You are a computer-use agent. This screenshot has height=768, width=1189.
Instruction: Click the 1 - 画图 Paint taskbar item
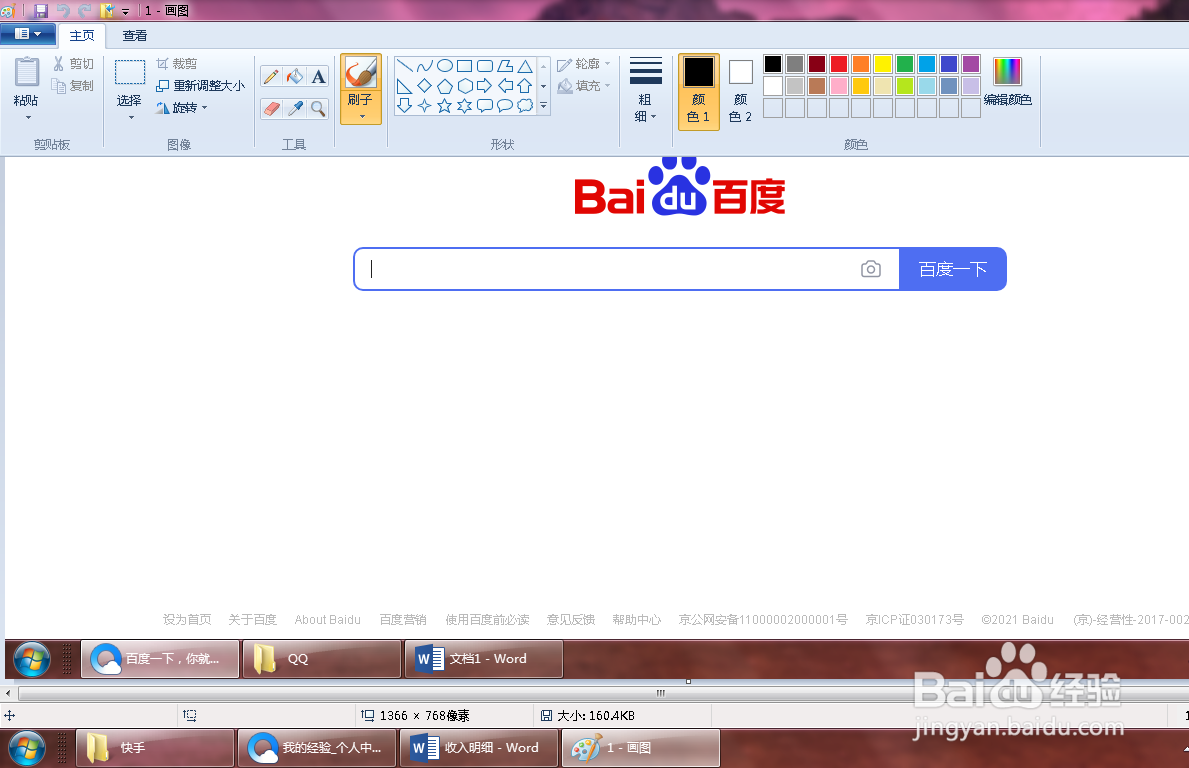(x=641, y=748)
